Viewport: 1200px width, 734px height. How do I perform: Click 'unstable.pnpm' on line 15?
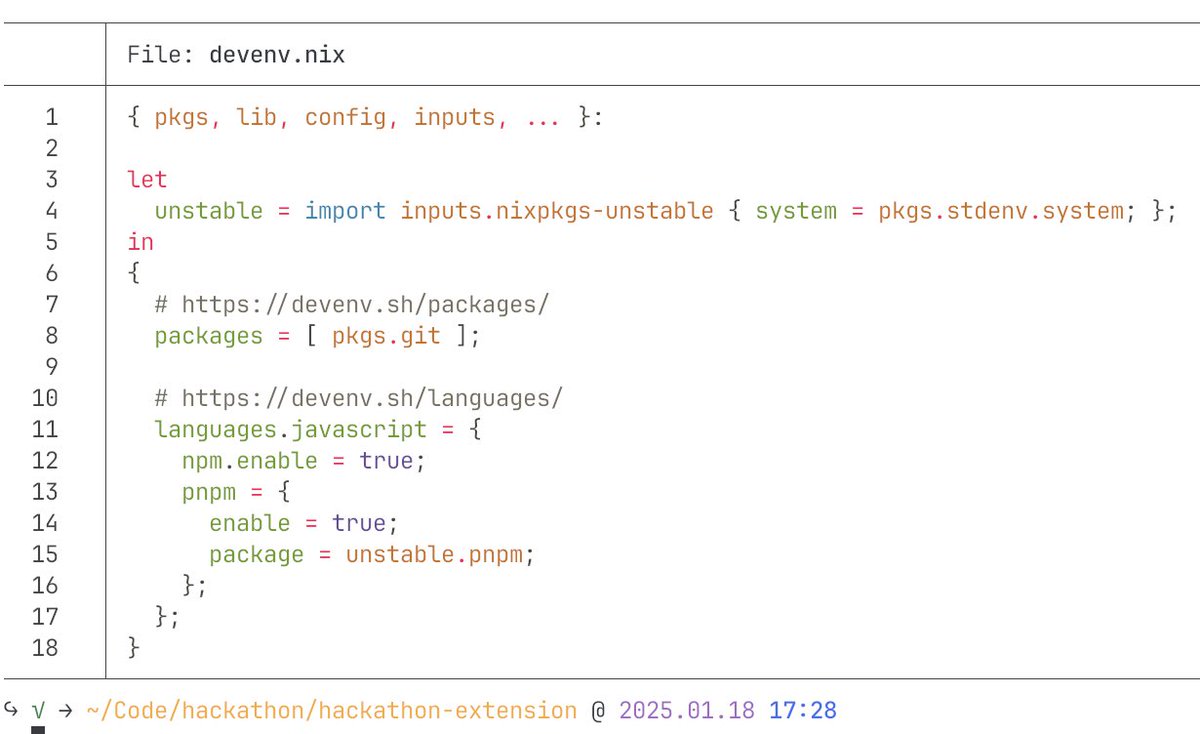pos(434,554)
